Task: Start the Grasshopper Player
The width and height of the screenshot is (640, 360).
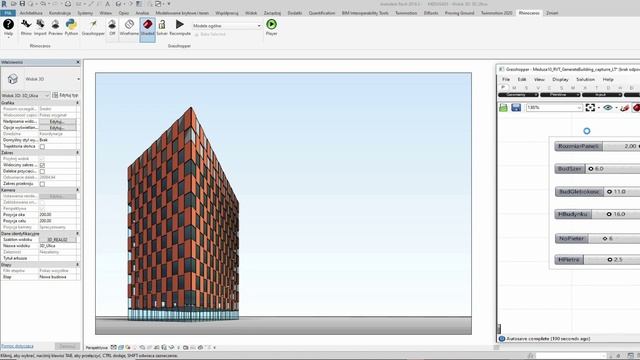Action: click(x=271, y=27)
